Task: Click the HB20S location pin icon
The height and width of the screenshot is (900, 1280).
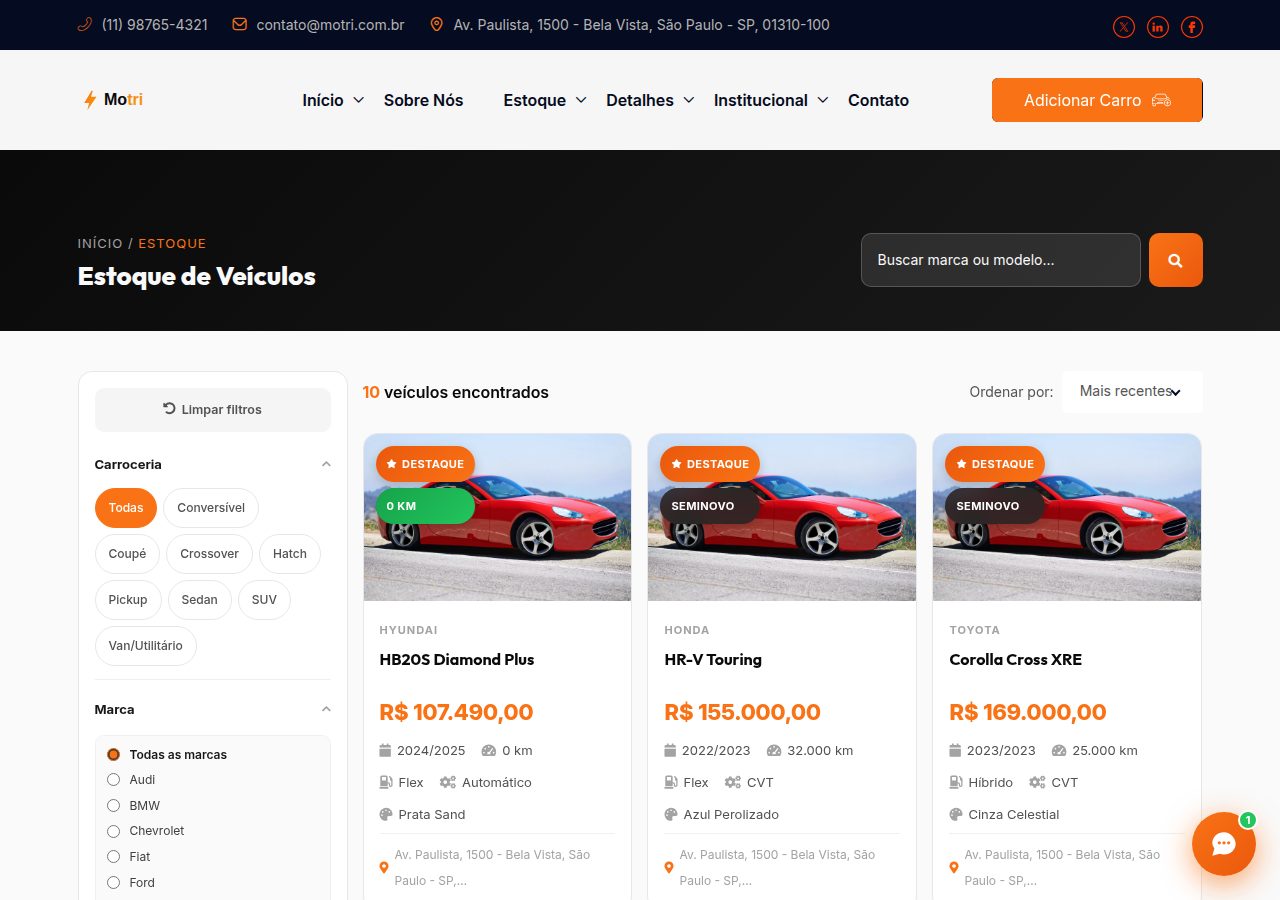Action: click(383, 868)
